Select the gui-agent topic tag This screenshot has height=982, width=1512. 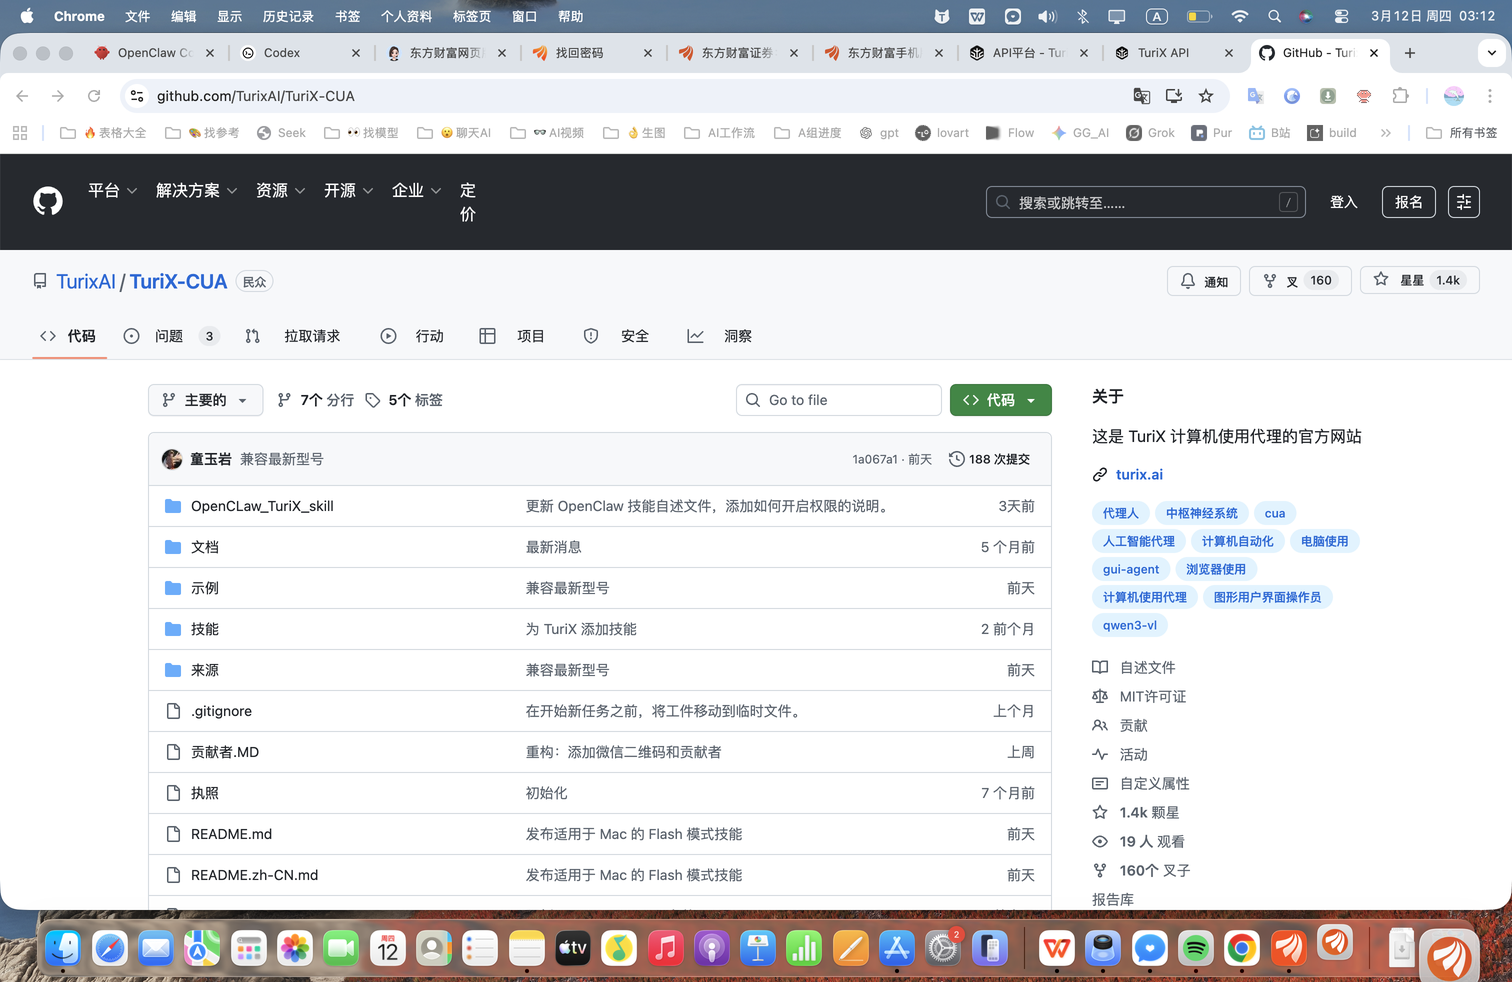pyautogui.click(x=1130, y=569)
